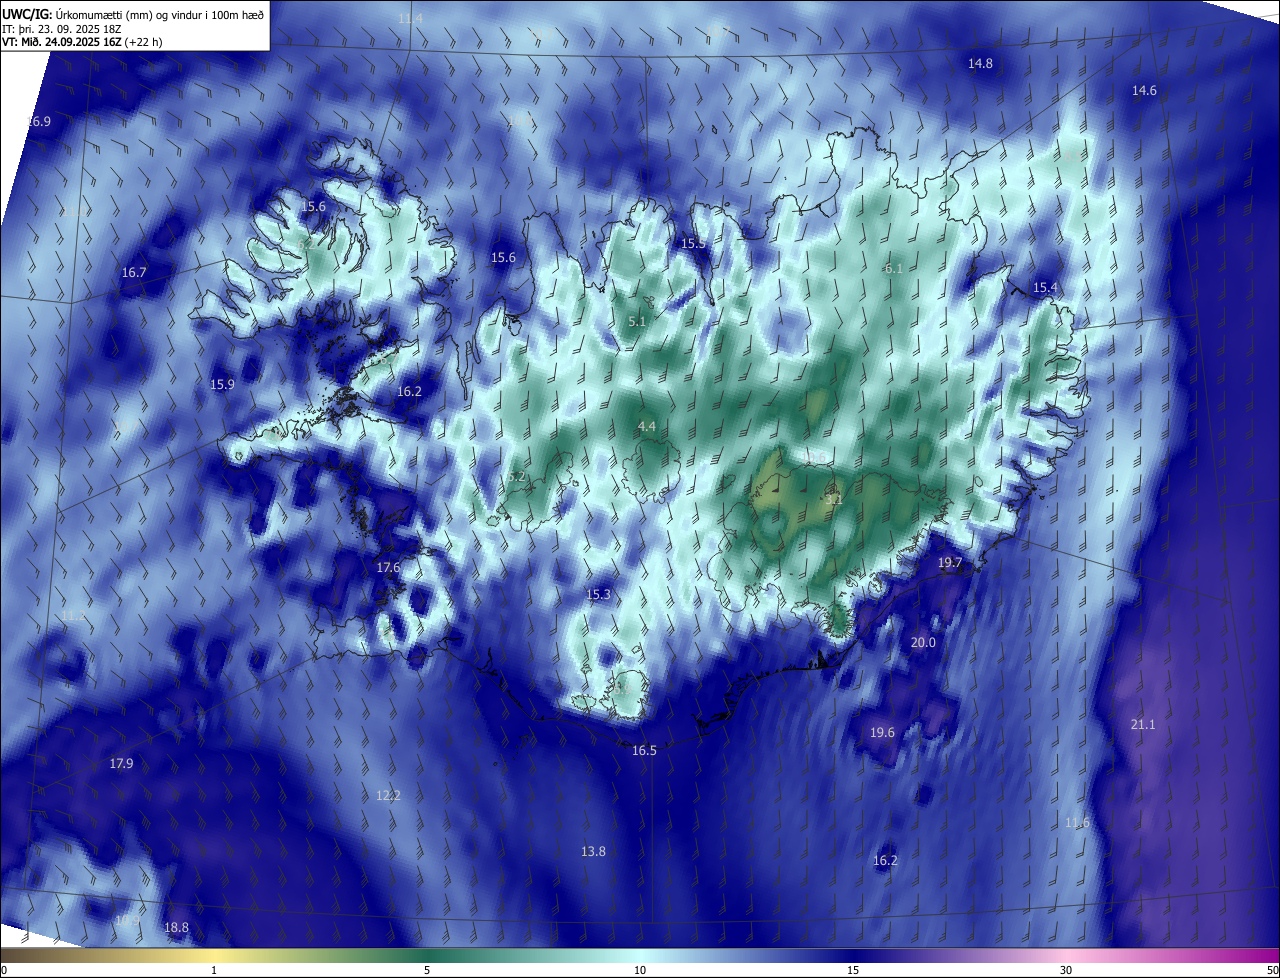The width and height of the screenshot is (1280, 978).
Task: Click the 18.8 value label
Action: [x=176, y=928]
